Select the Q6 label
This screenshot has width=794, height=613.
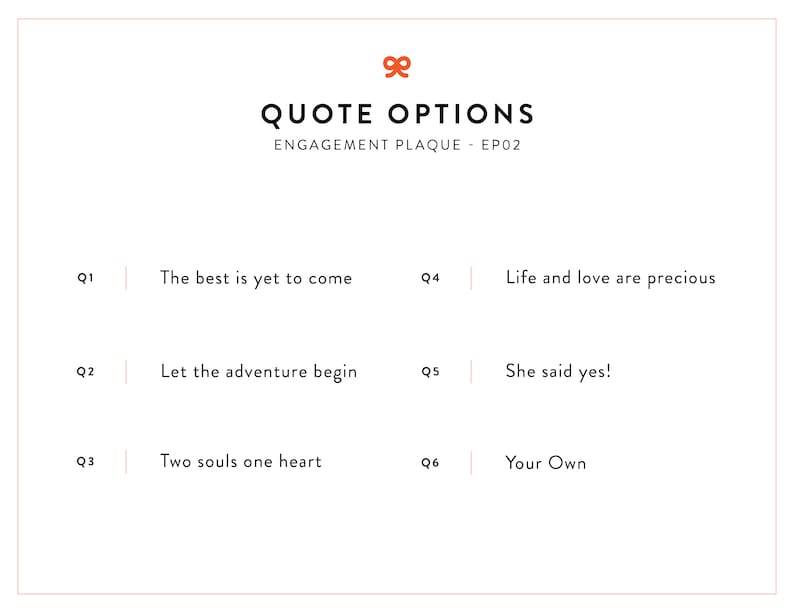(430, 463)
